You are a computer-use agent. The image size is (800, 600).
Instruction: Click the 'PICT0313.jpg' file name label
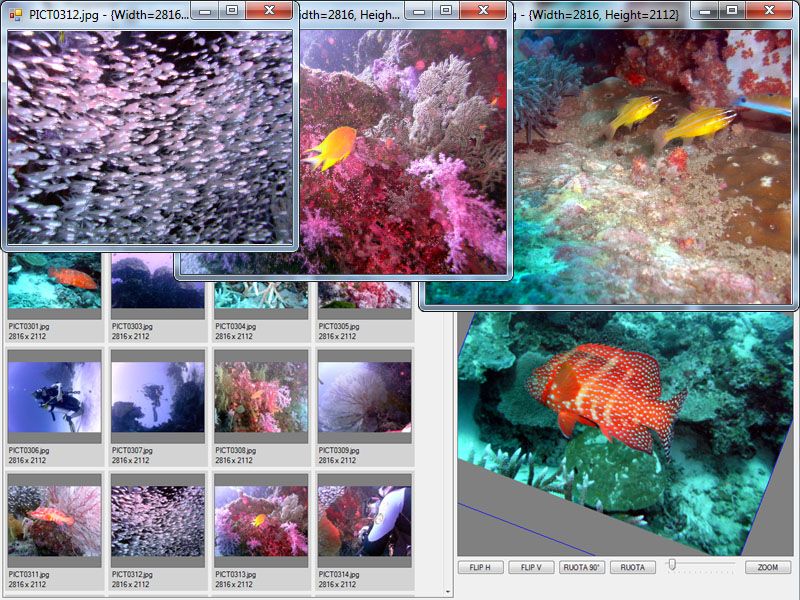point(236,574)
